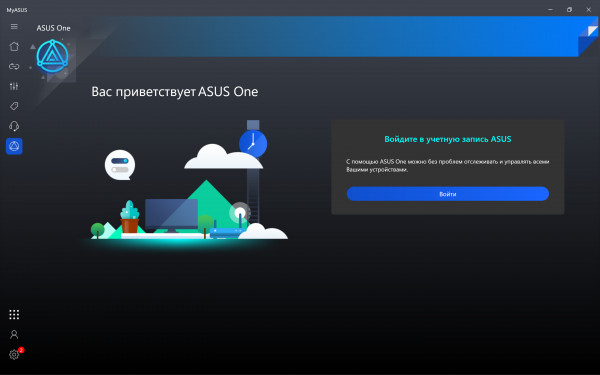Open Link to MyASUS sidebar icon
Image resolution: width=600 pixels, height=375 pixels.
[14, 66]
